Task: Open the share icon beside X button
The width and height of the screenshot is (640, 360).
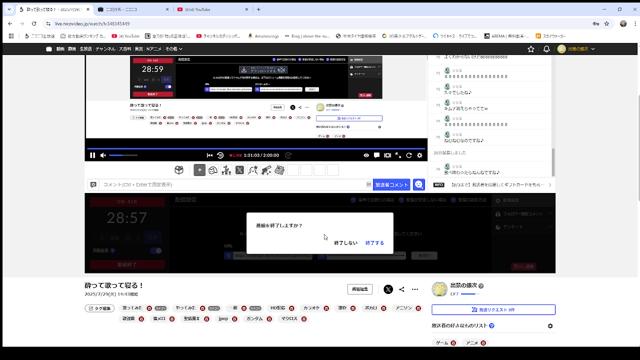Action: tap(402, 289)
